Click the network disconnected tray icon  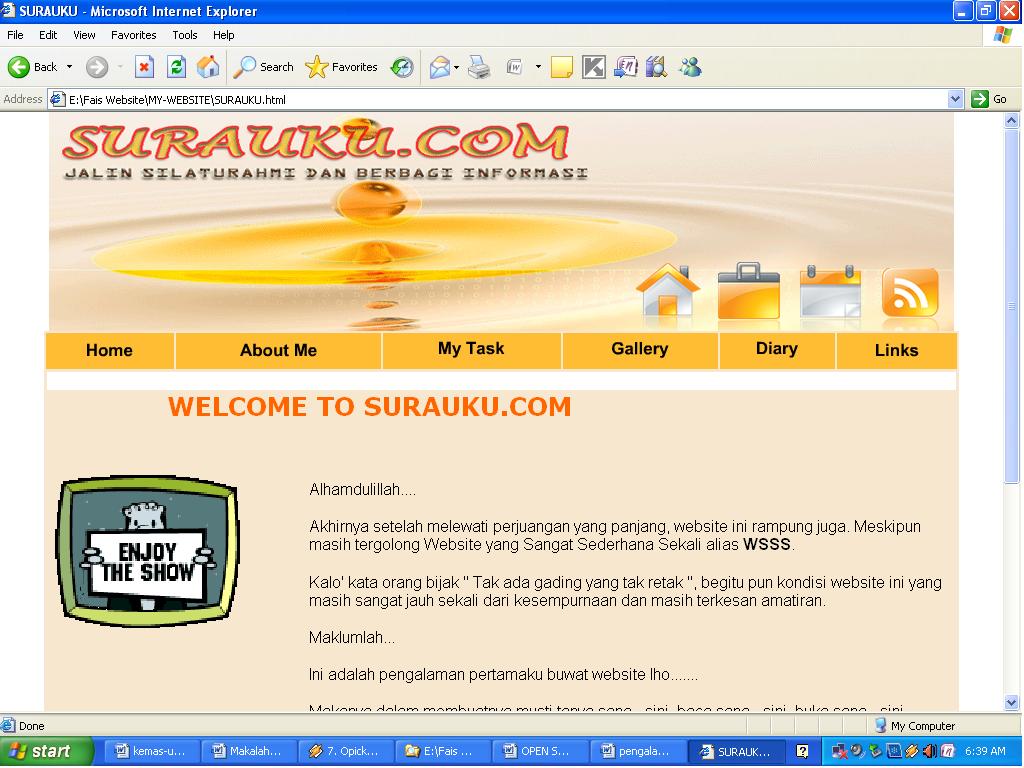839,752
